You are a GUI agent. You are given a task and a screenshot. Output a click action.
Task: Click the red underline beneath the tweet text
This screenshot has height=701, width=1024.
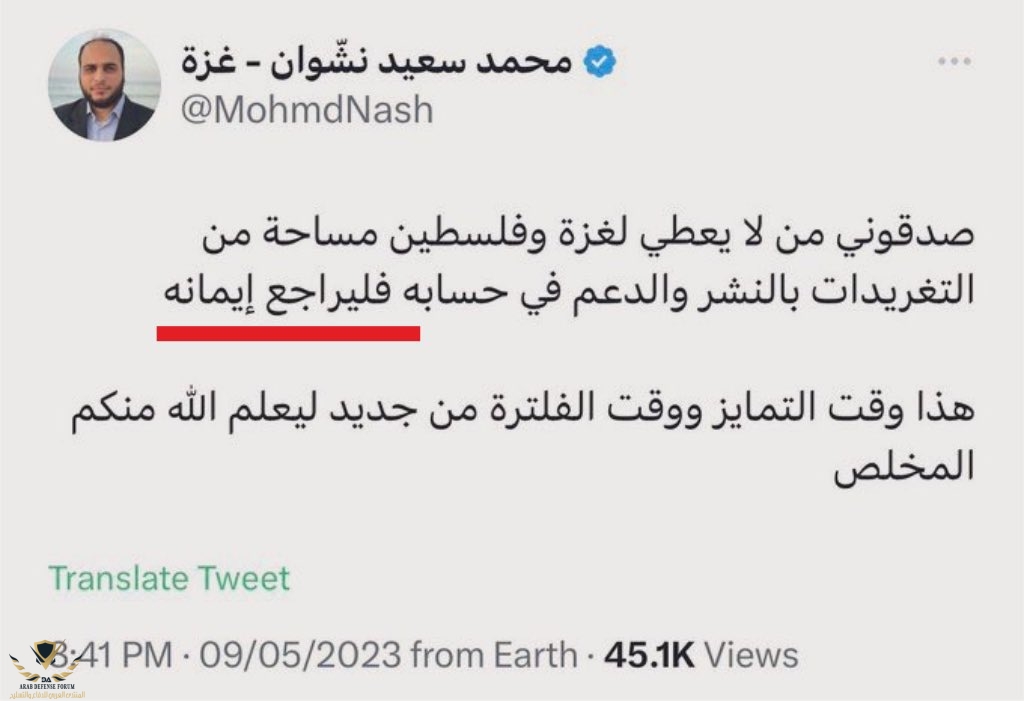click(288, 336)
